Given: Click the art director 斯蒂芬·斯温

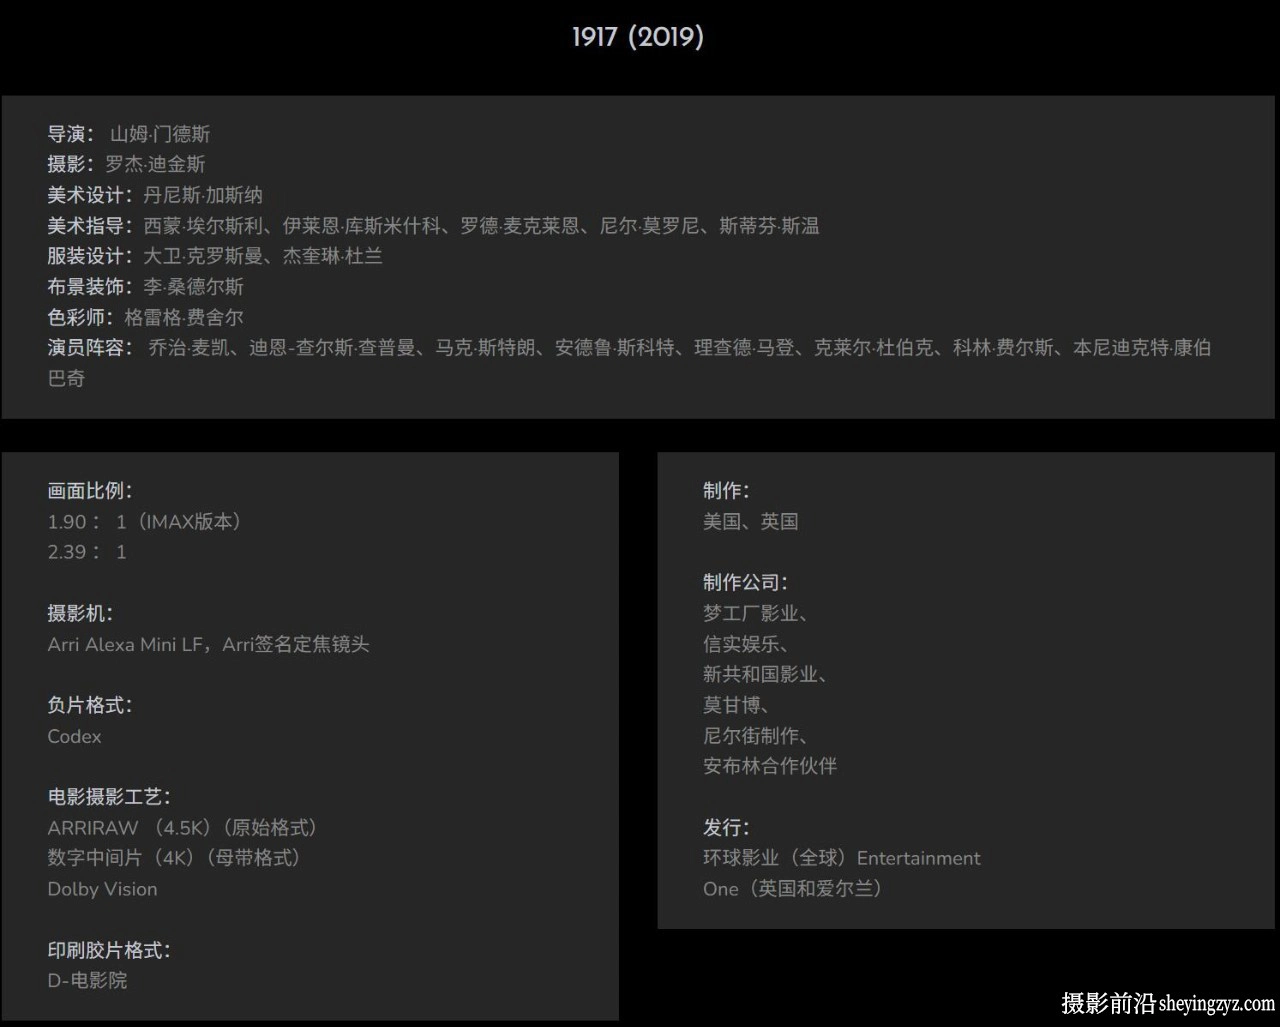Looking at the screenshot, I should (770, 226).
